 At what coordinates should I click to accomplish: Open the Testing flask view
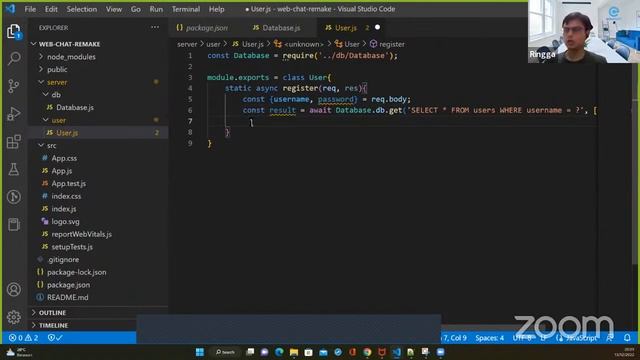tap(14, 169)
